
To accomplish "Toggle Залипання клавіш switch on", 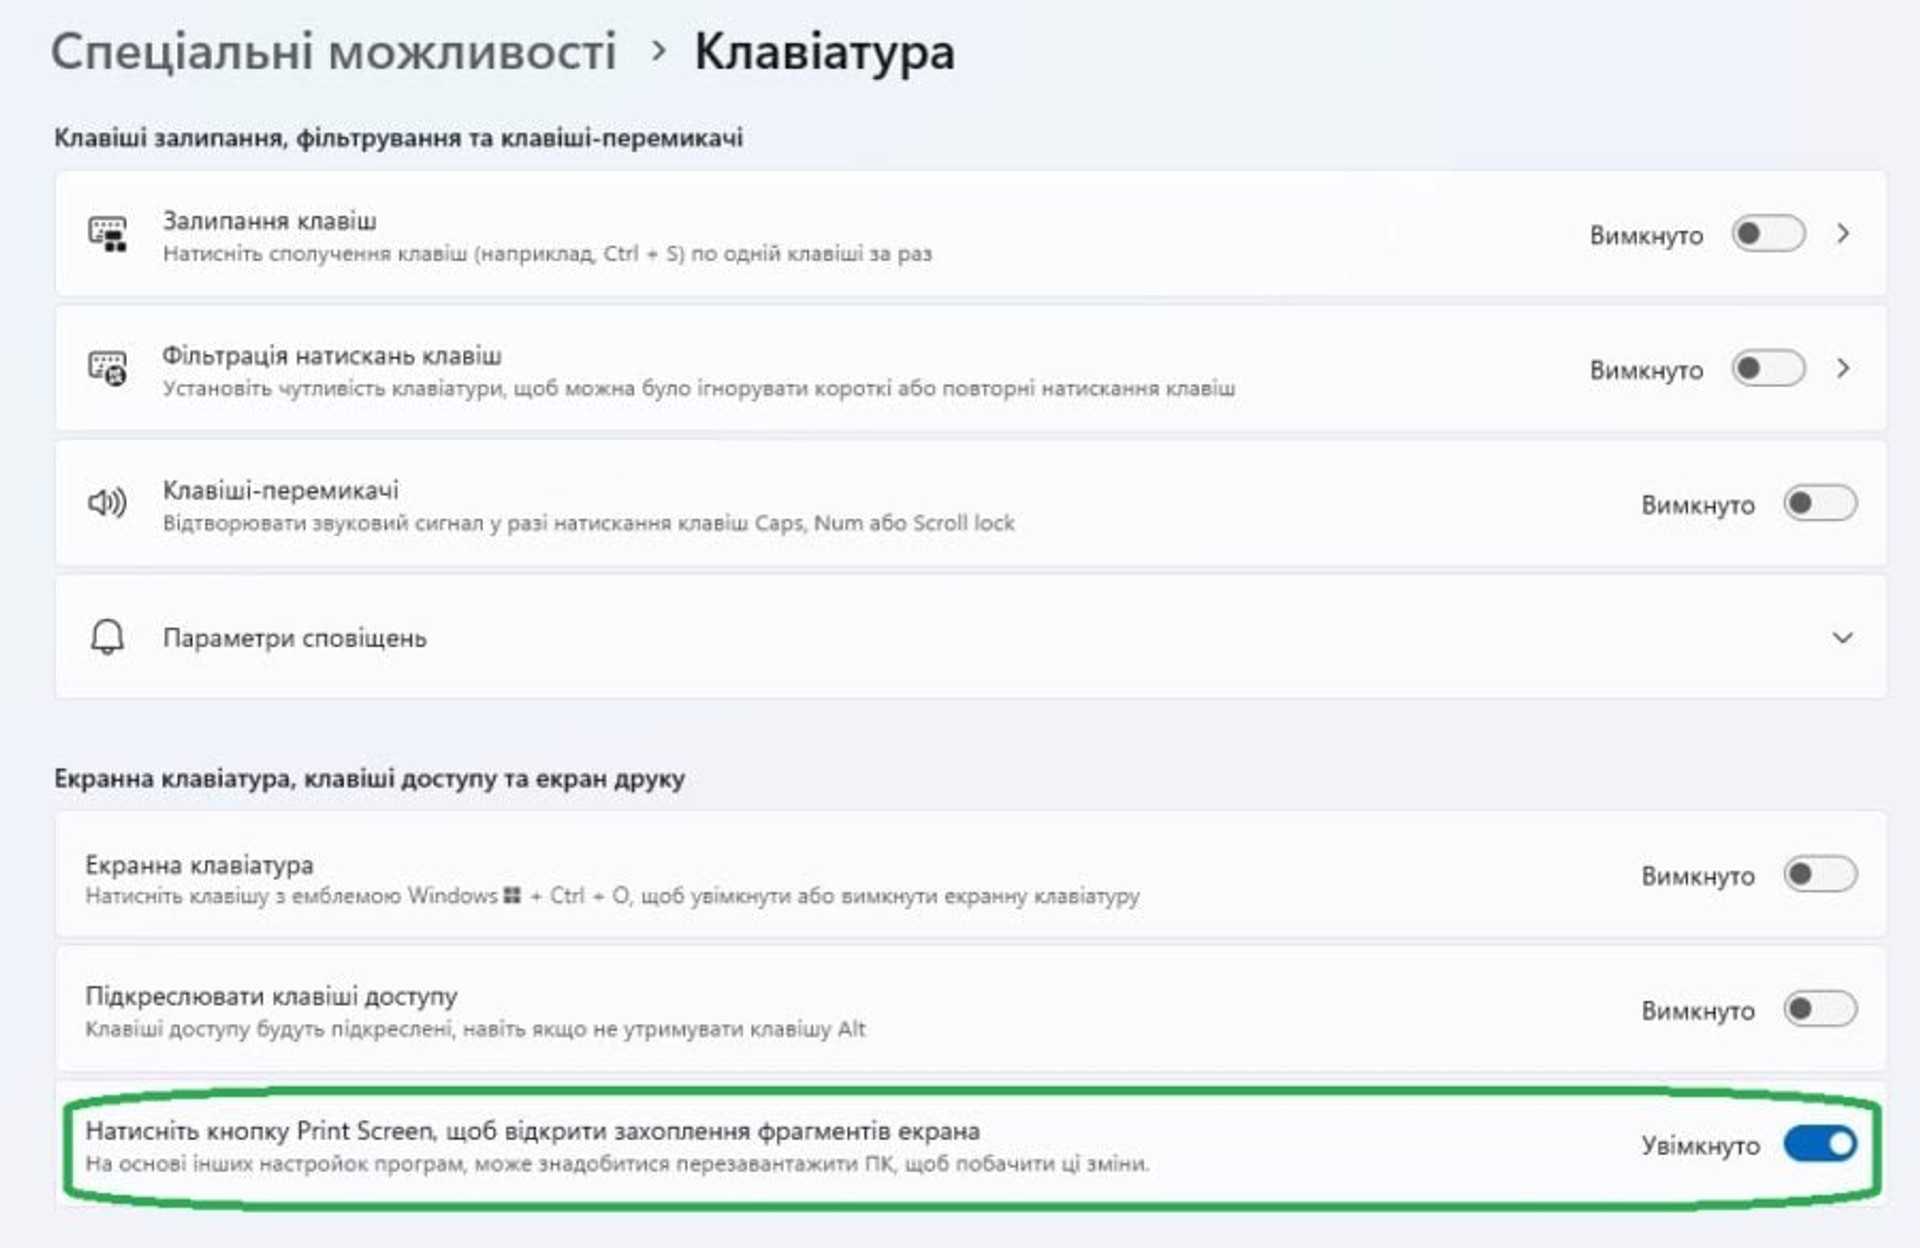I will 1768,234.
